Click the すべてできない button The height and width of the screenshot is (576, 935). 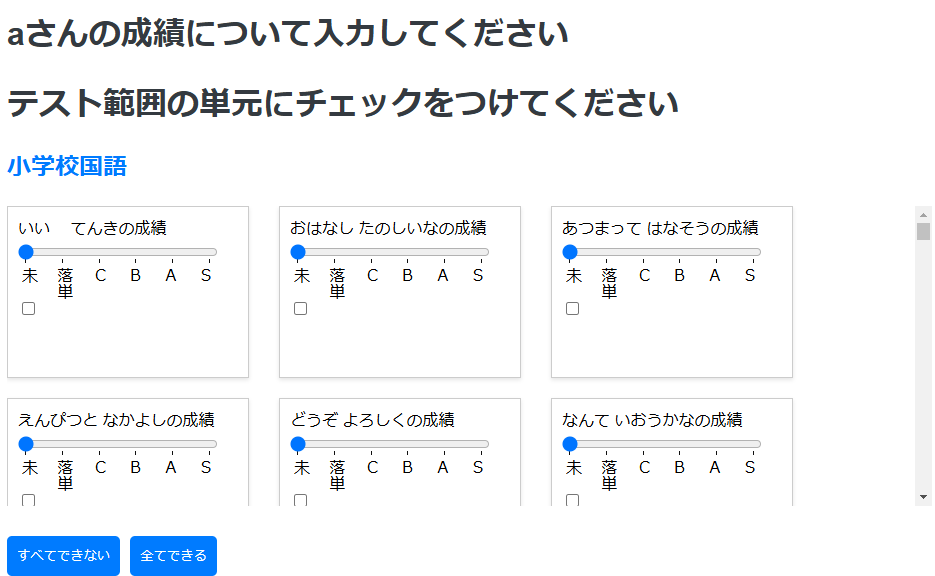click(64, 556)
